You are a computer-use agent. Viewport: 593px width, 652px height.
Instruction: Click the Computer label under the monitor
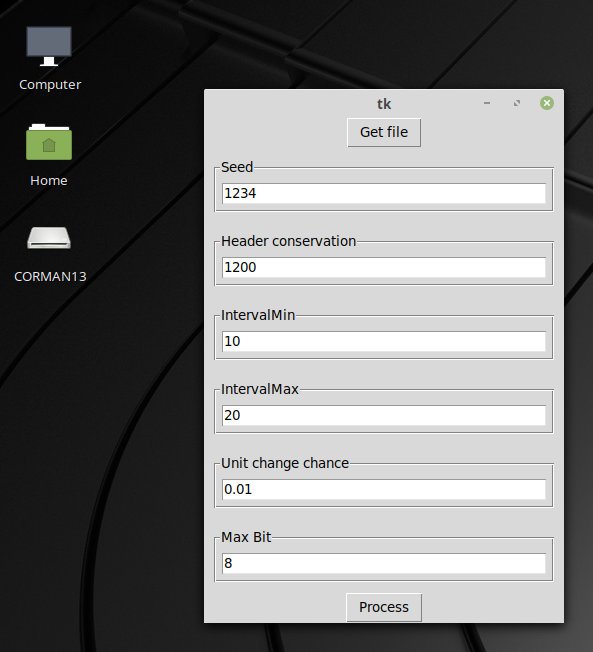50,84
